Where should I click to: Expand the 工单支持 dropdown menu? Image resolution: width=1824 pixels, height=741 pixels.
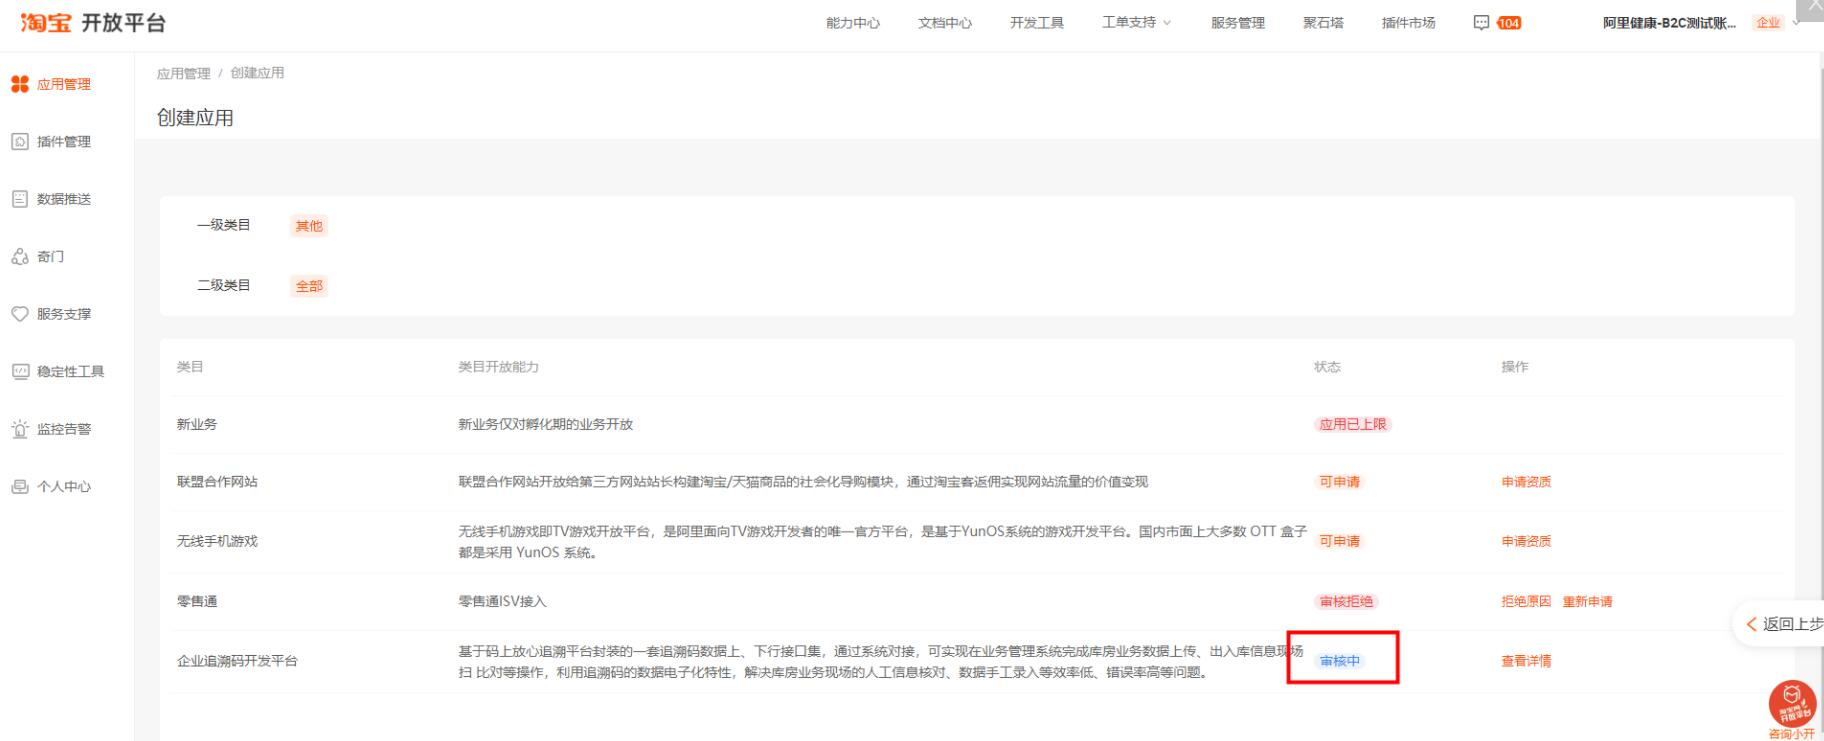[1137, 23]
